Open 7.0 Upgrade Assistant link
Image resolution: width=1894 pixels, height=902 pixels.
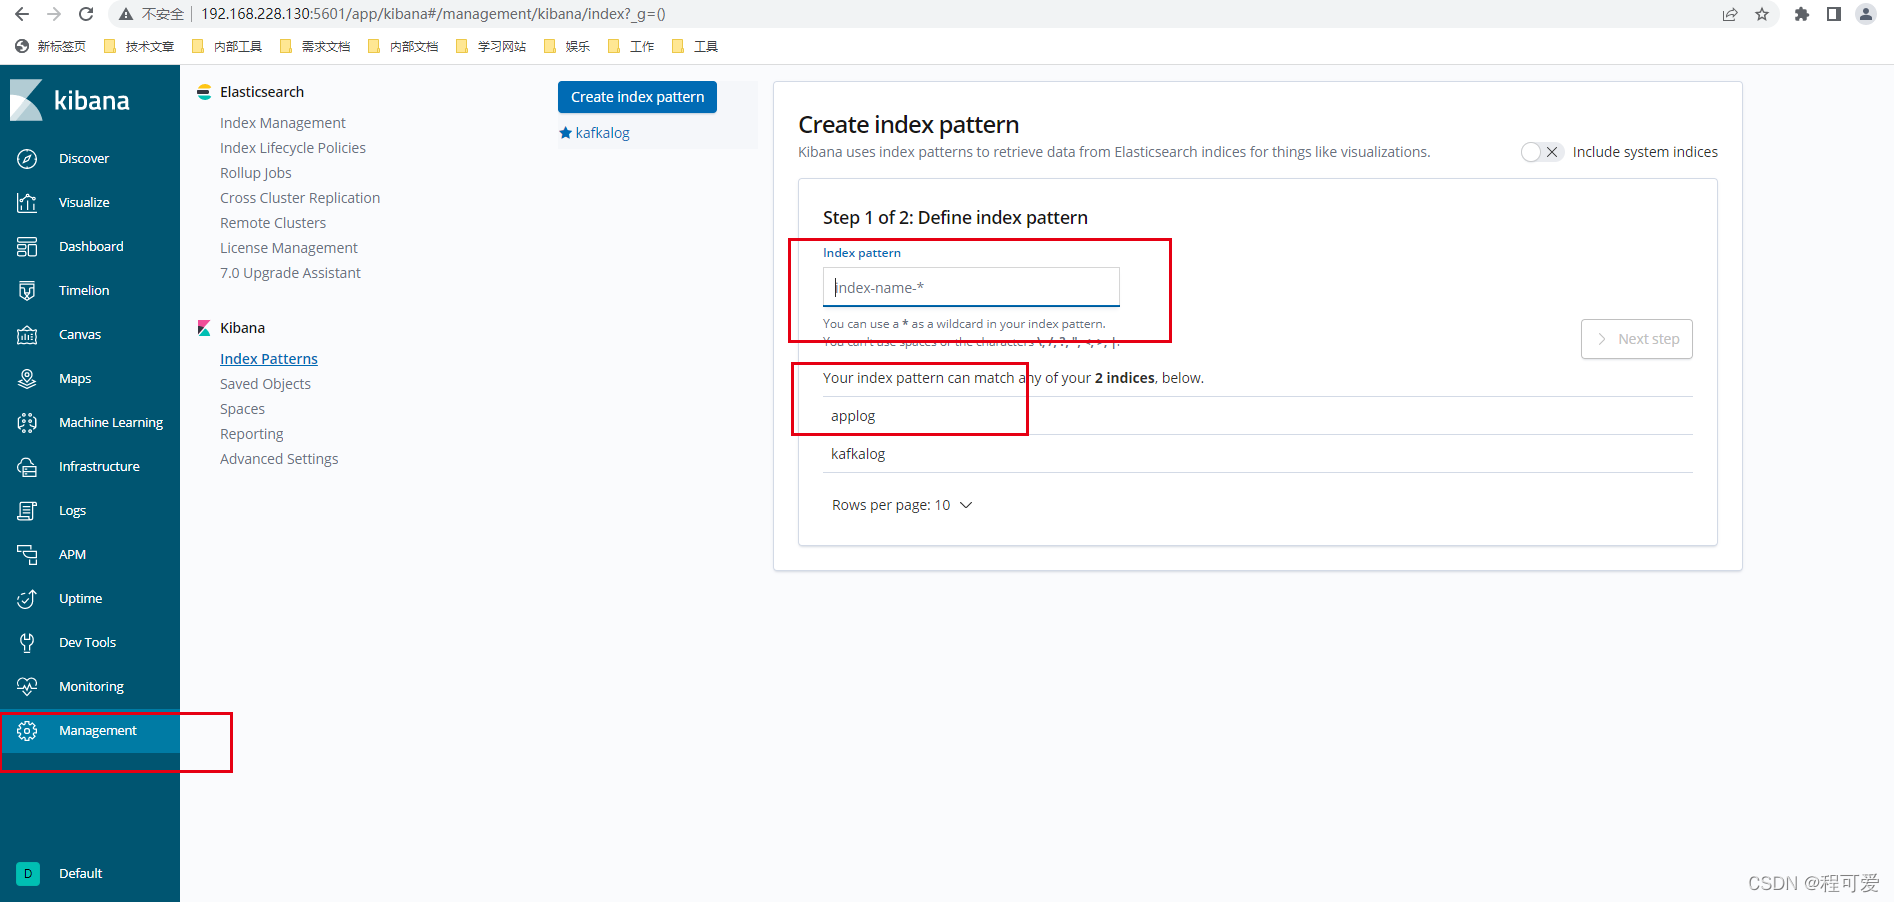[x=290, y=273]
